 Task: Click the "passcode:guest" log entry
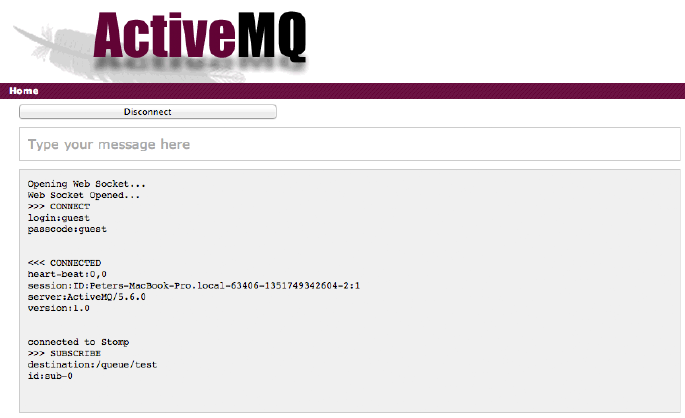pos(67,229)
